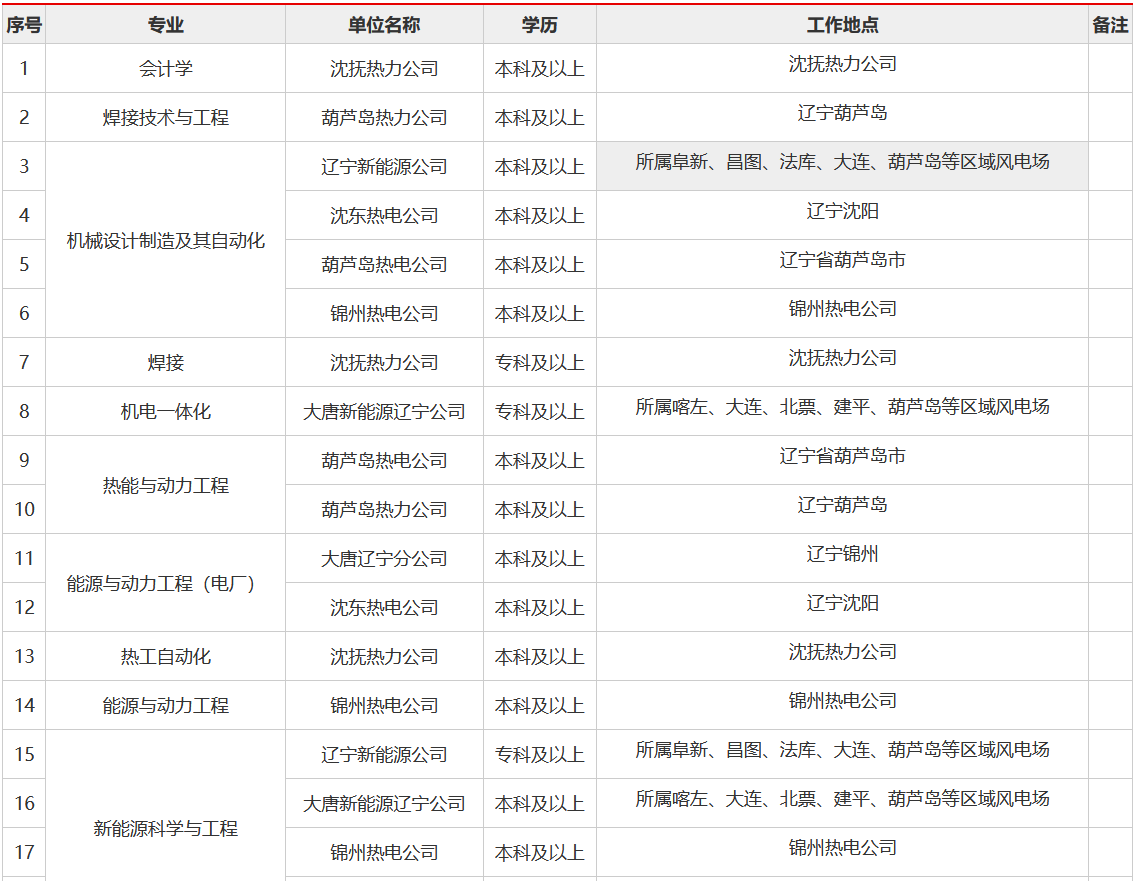Viewport: 1137px width, 881px height.
Task: Select the 能源与动力工程（电厂） major cell
Action: (165, 583)
